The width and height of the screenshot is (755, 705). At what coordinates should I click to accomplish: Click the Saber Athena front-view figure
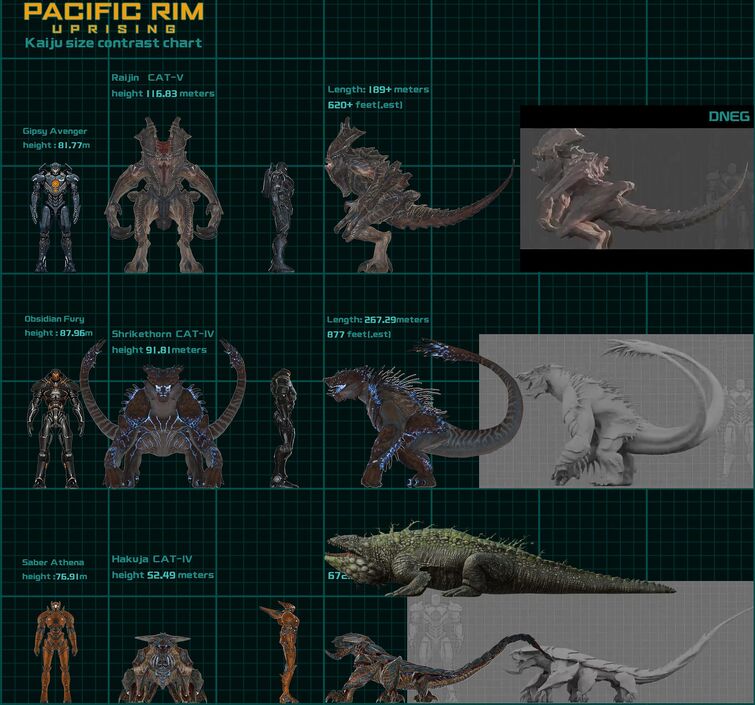[55, 650]
